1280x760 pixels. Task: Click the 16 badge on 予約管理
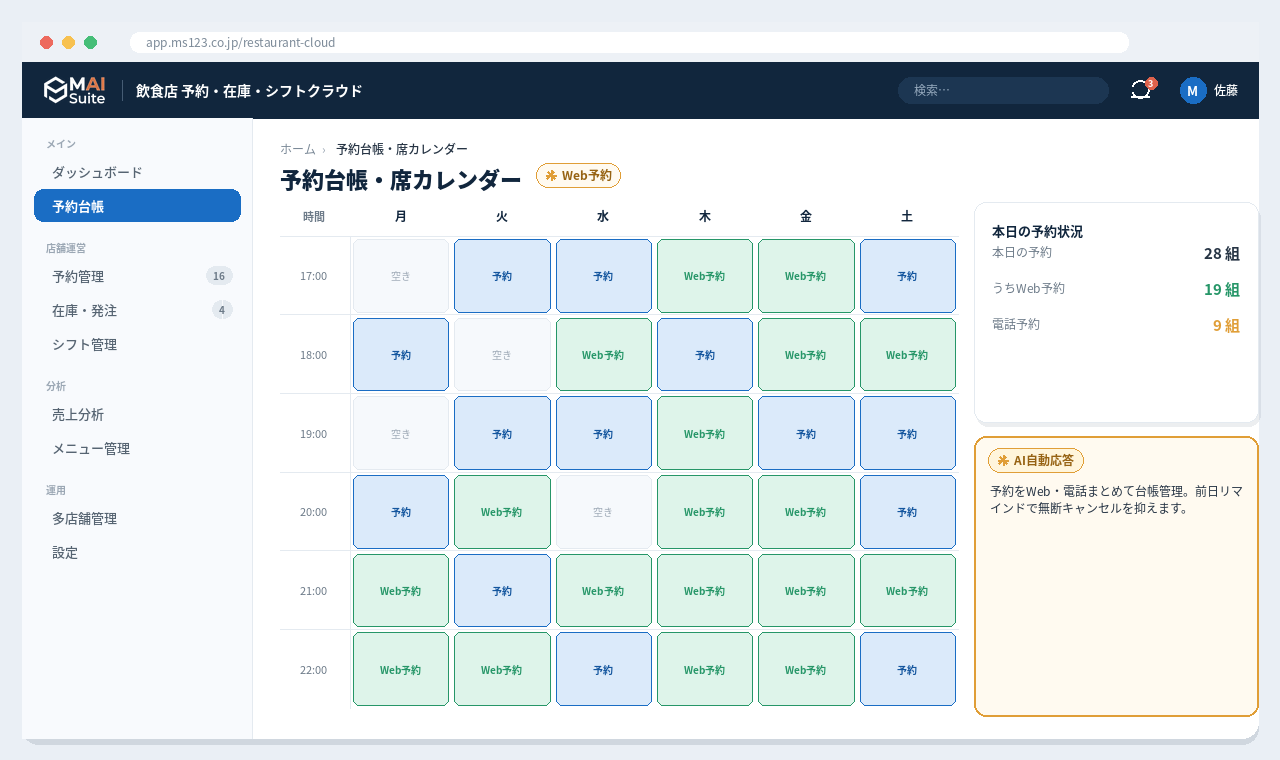coord(219,276)
